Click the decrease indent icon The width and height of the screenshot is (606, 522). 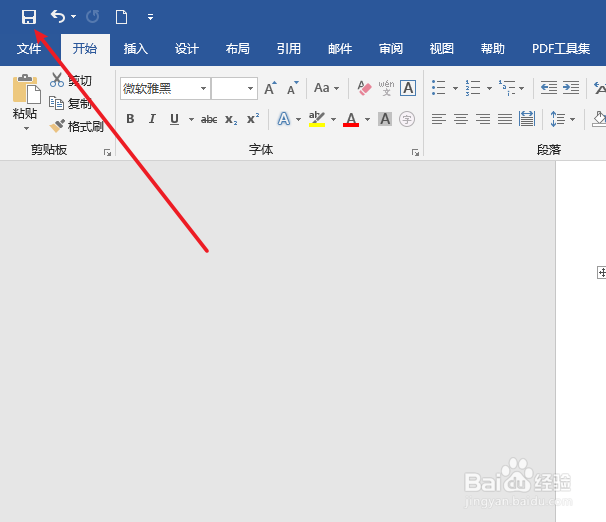pyautogui.click(x=549, y=88)
